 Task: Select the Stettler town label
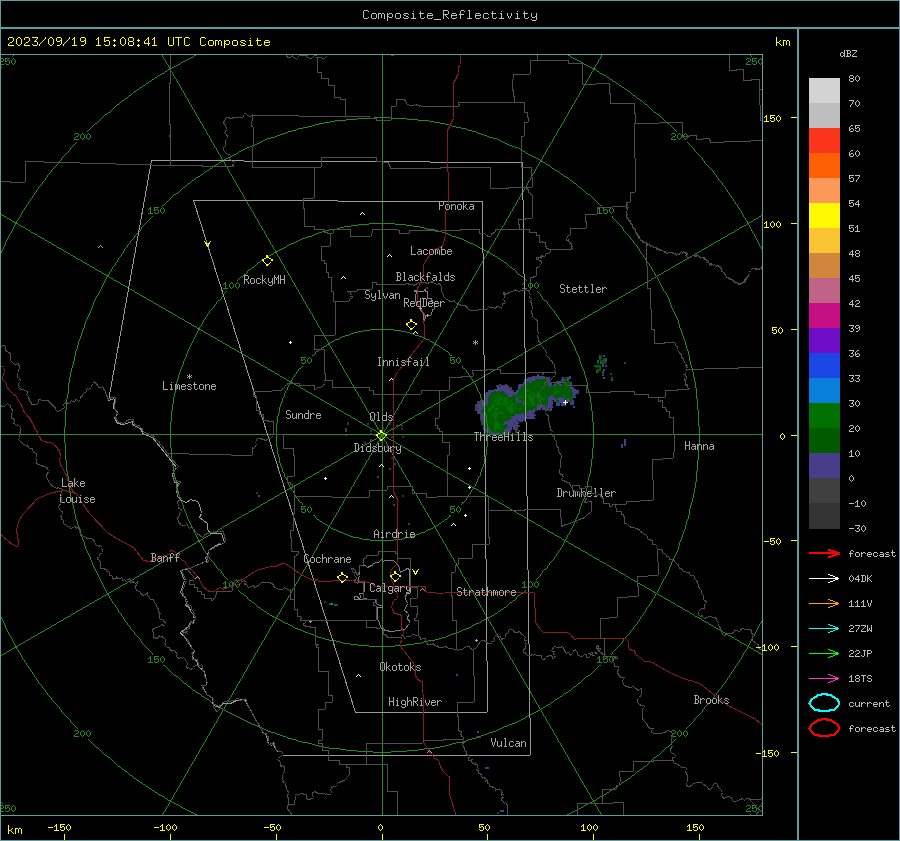point(583,289)
